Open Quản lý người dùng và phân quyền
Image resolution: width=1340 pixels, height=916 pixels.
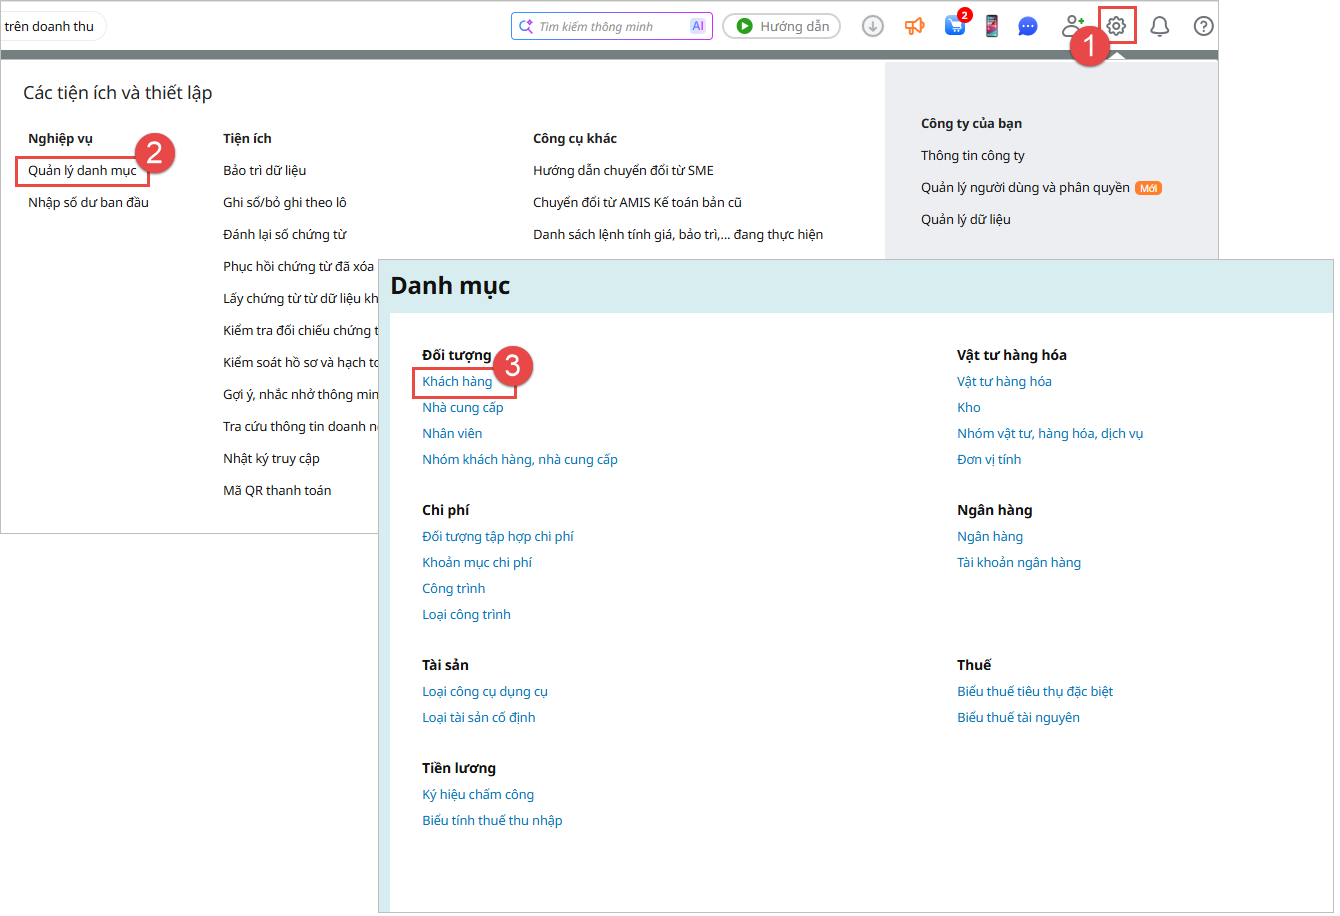point(1025,188)
